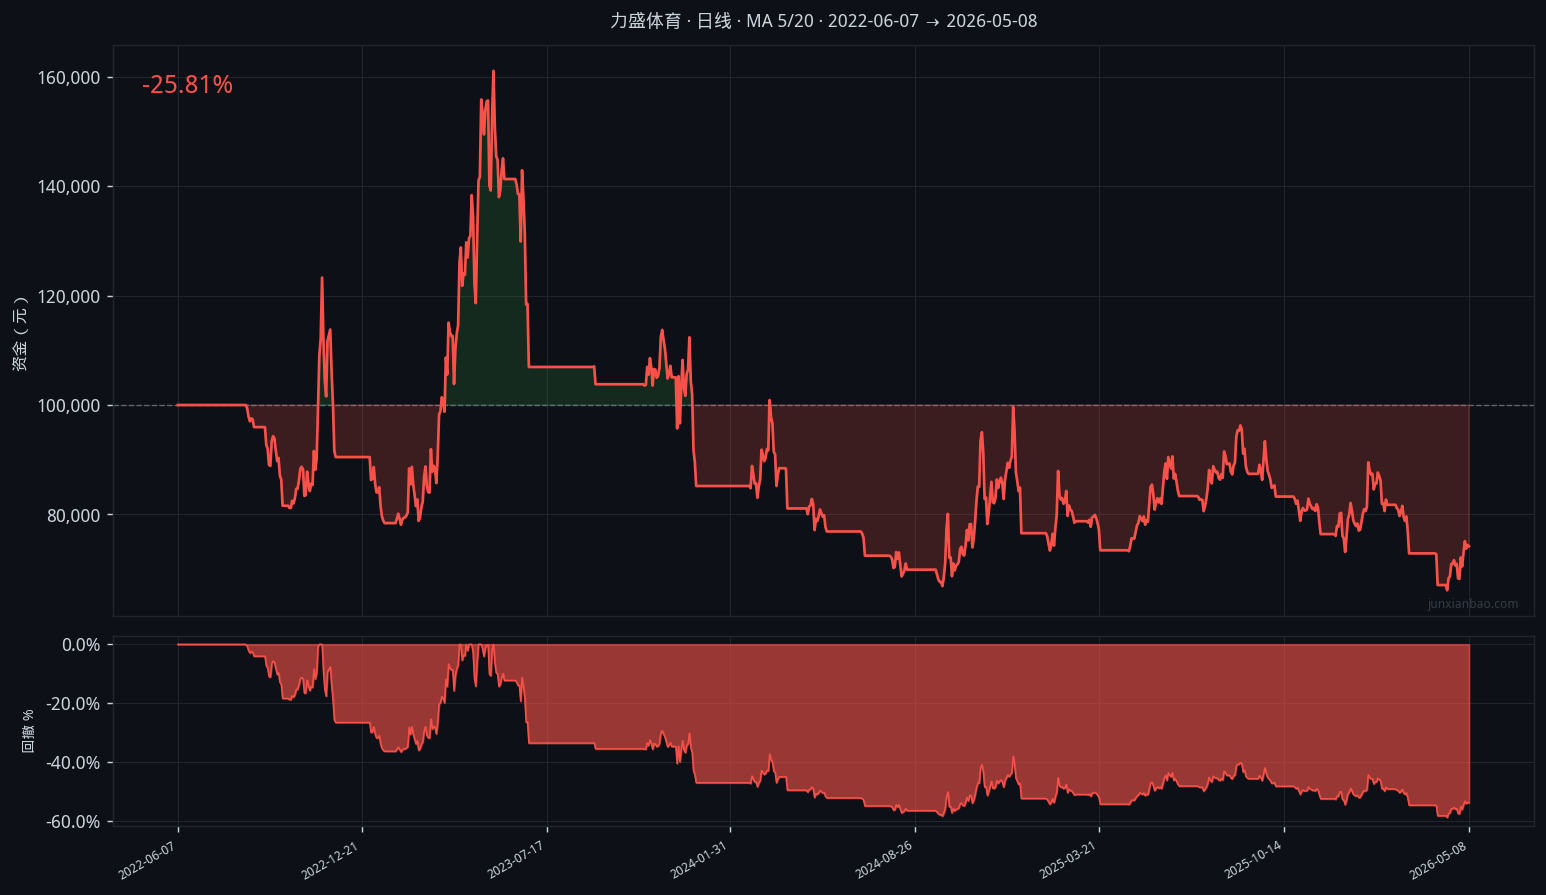Click the -20.0% drawdown axis label
Image resolution: width=1546 pixels, height=895 pixels.
[x=74, y=704]
